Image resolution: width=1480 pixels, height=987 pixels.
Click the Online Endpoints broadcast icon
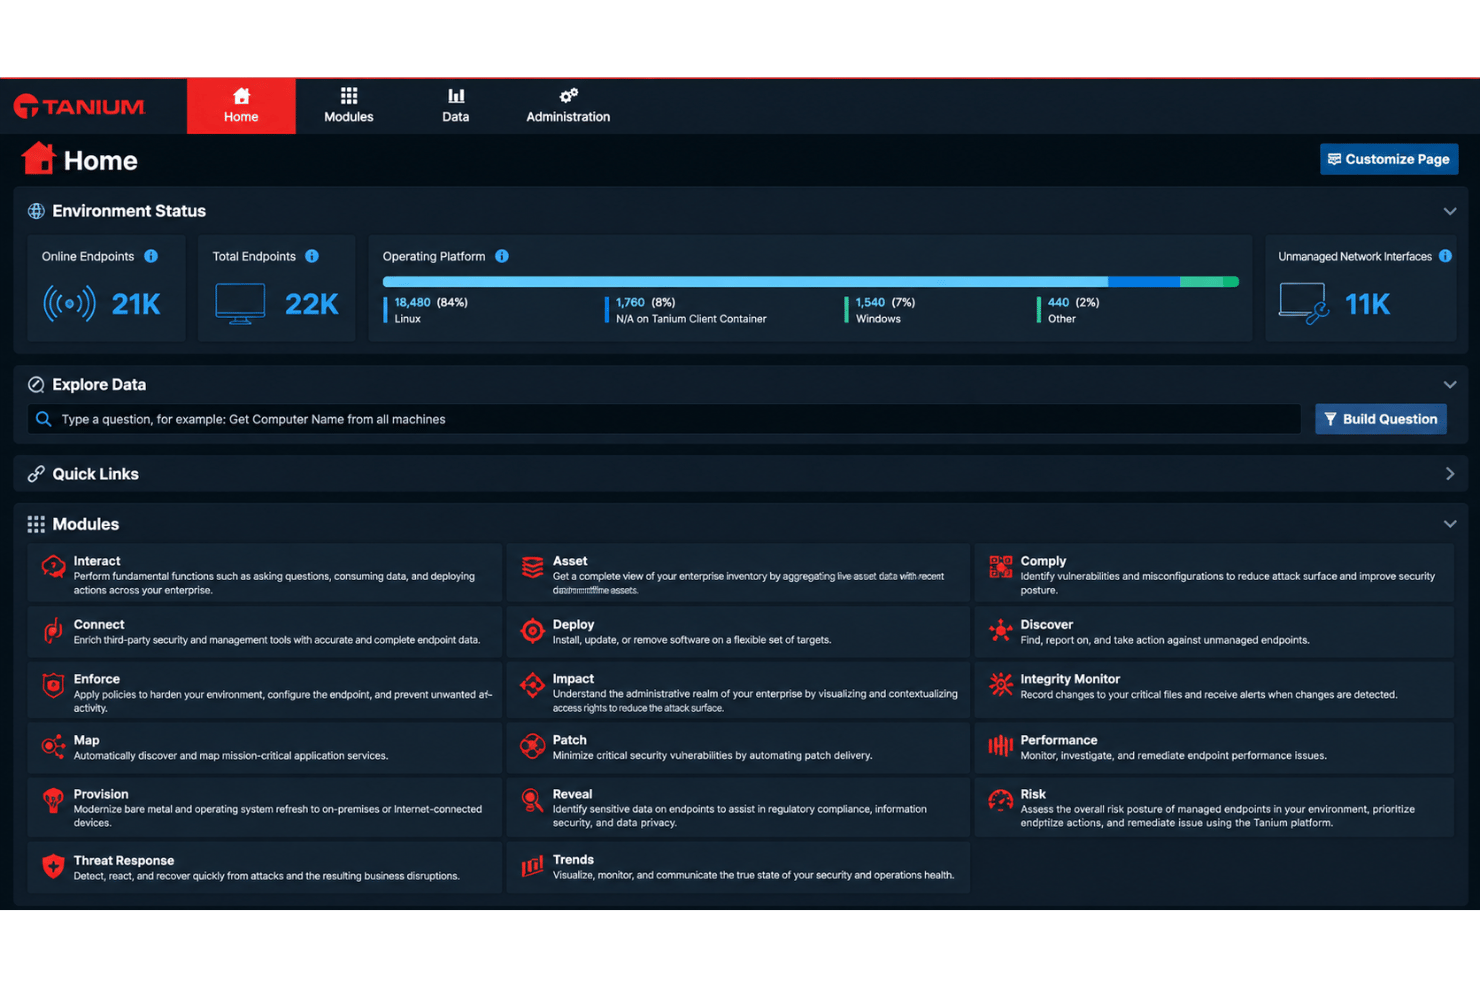click(x=69, y=303)
